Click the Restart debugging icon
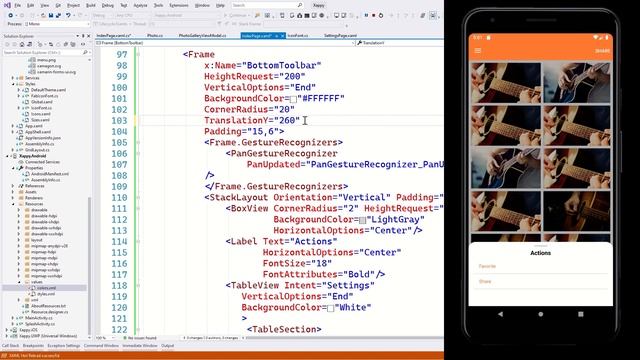Image resolution: width=640 pixels, height=360 pixels. point(381,15)
